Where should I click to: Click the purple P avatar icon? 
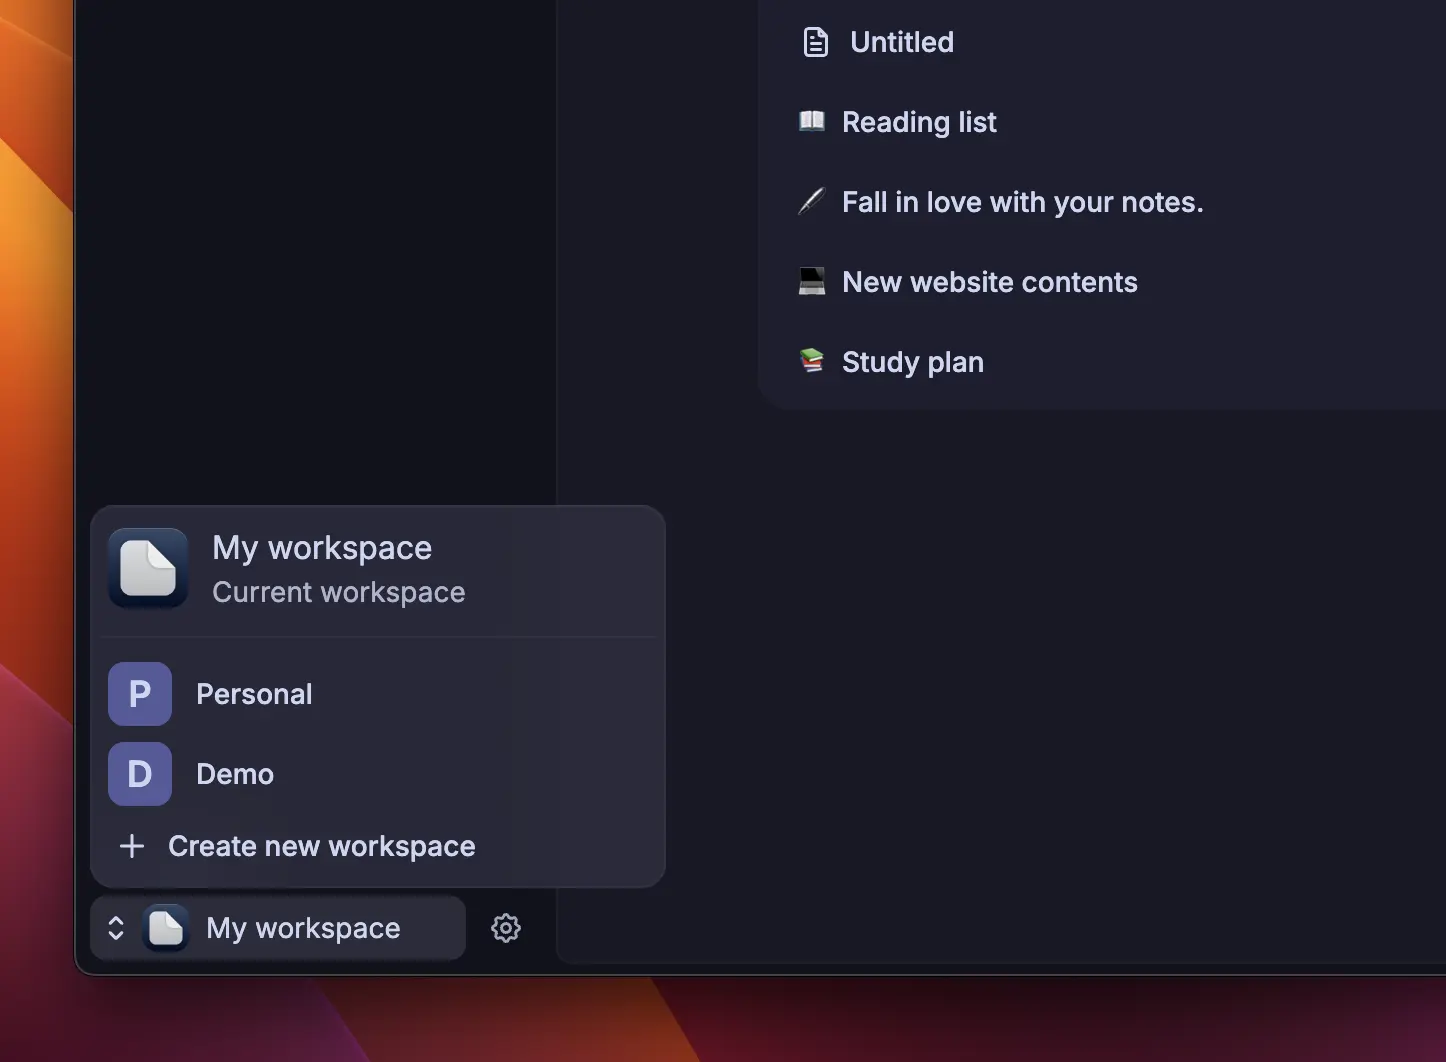140,694
